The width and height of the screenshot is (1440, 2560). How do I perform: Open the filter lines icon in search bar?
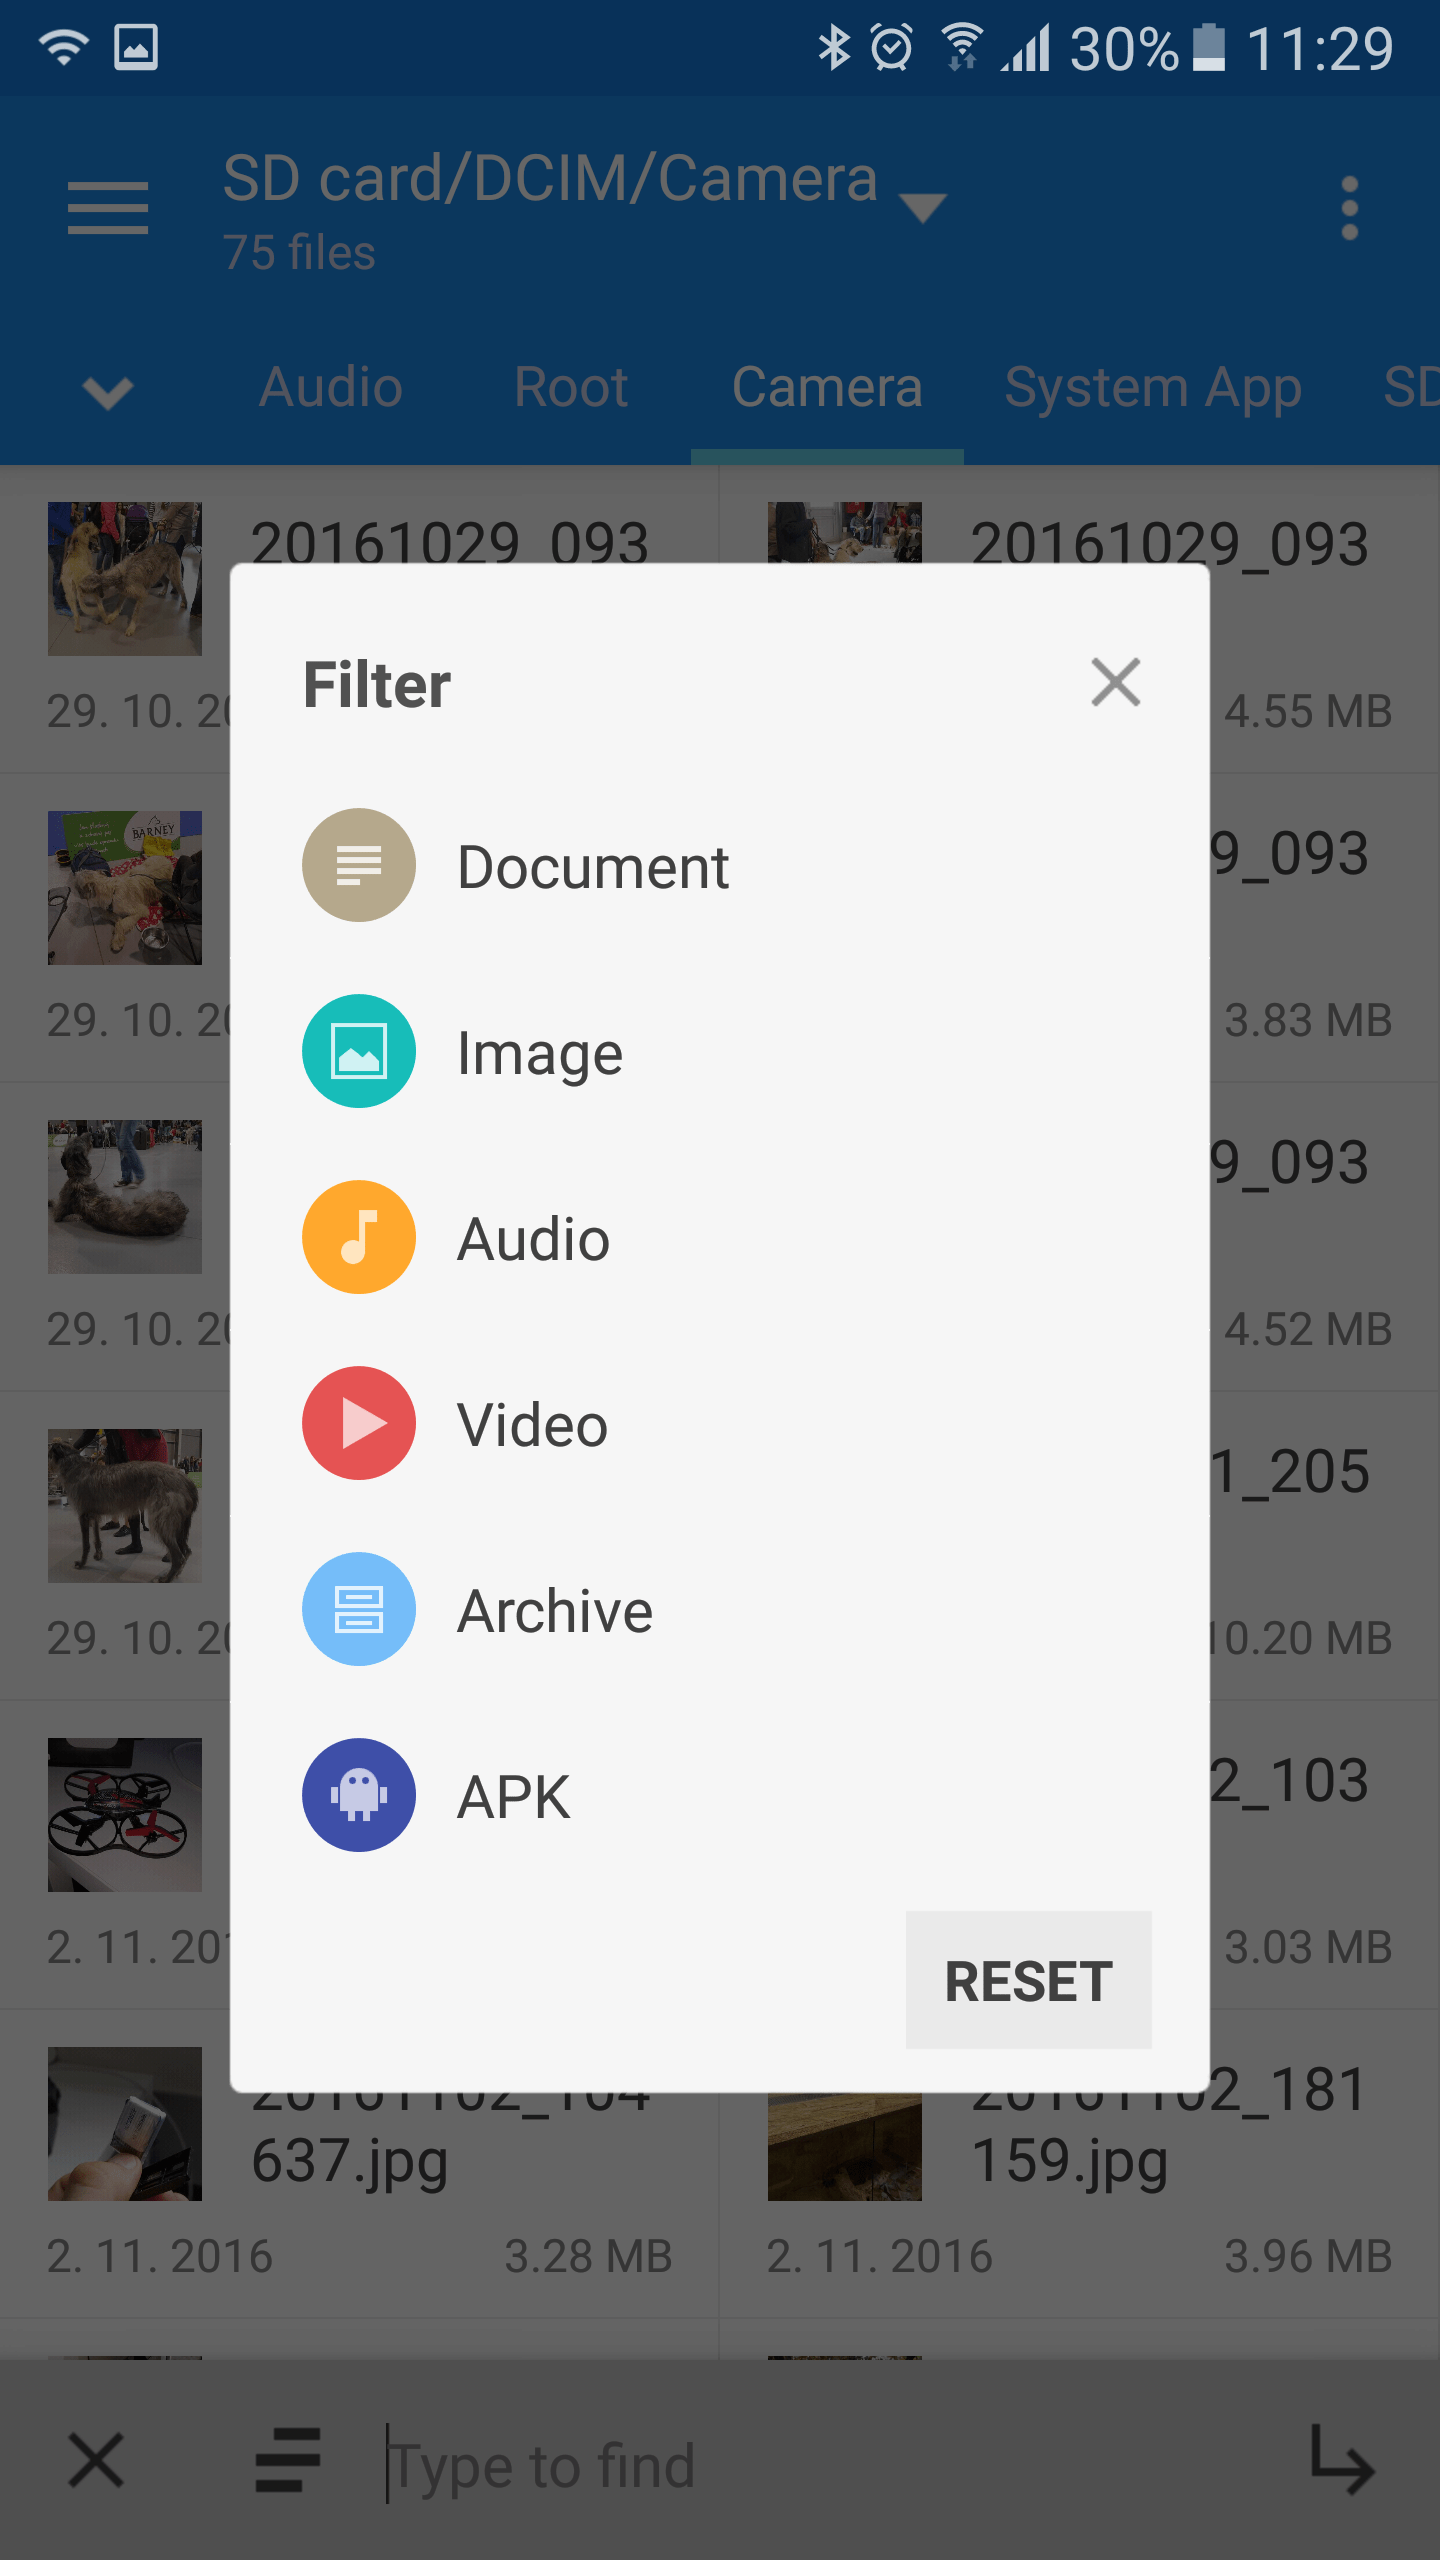coord(288,2461)
